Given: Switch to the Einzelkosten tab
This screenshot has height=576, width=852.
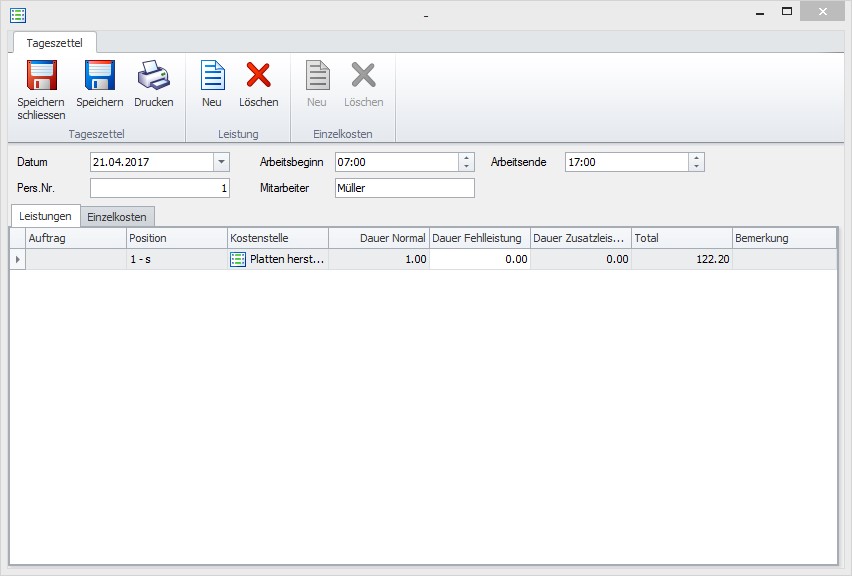Looking at the screenshot, I should [x=117, y=217].
